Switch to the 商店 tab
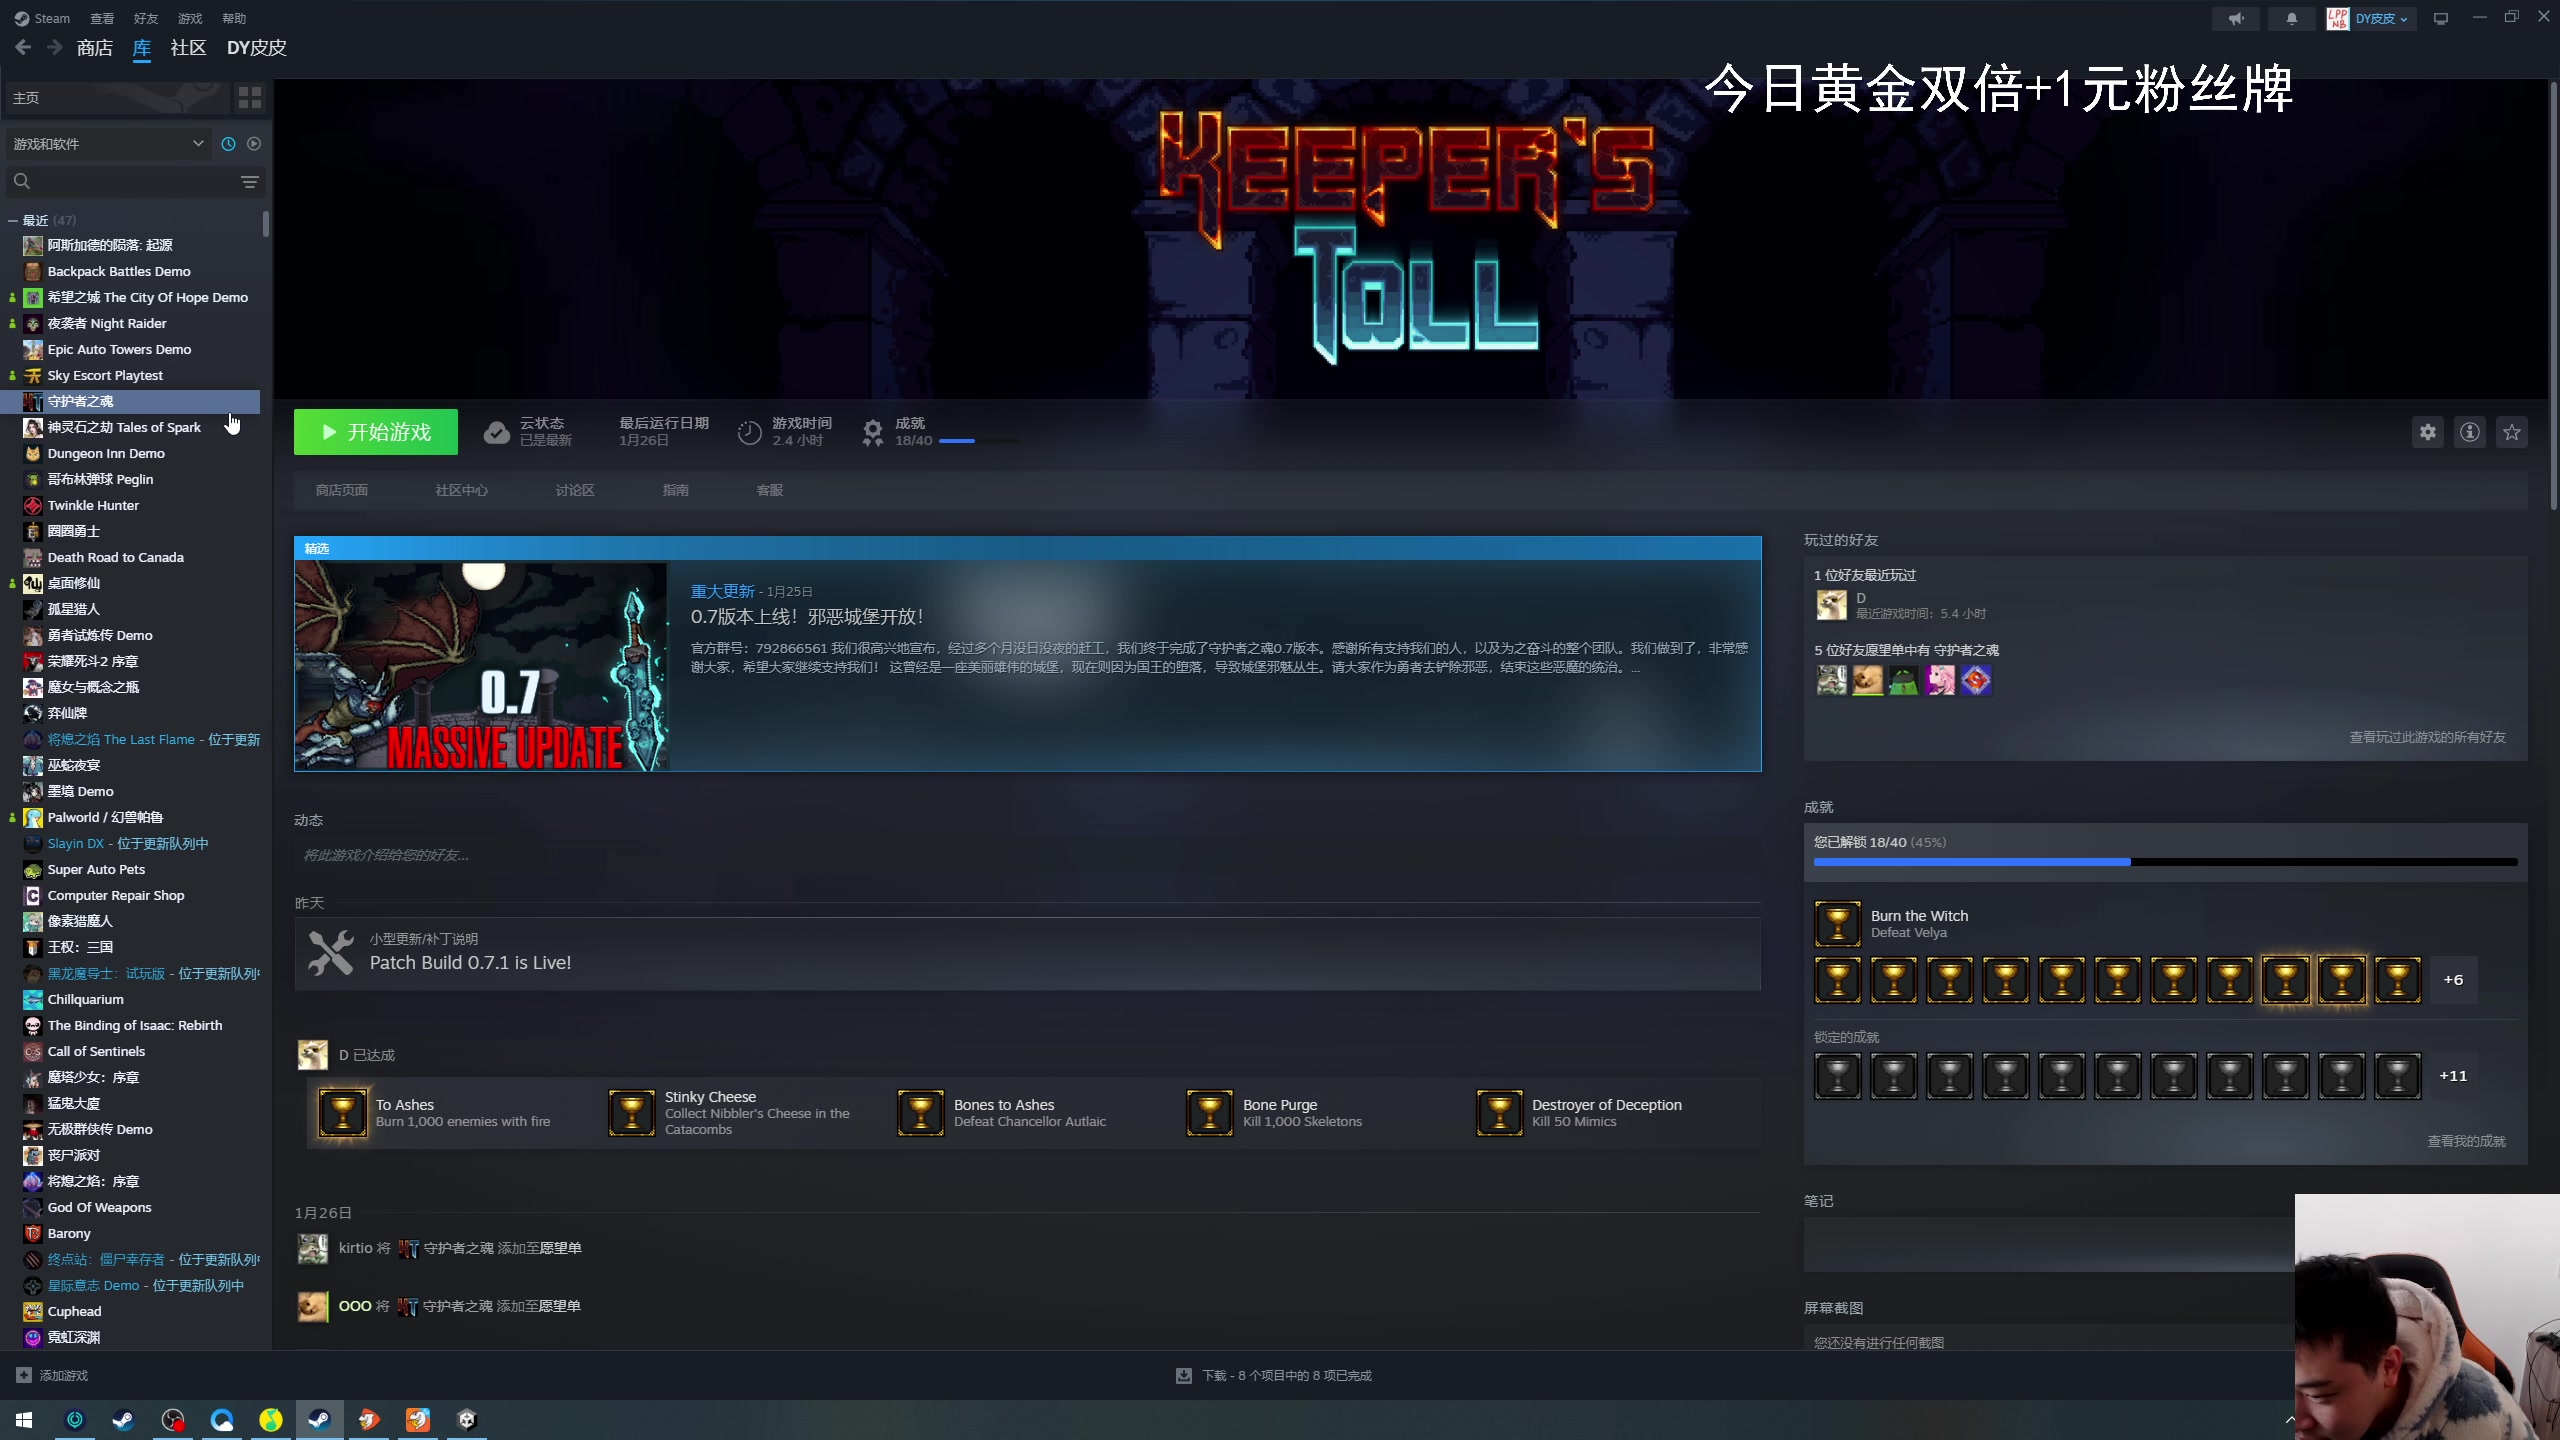Screen dimensions: 2560x1440 click(95, 48)
